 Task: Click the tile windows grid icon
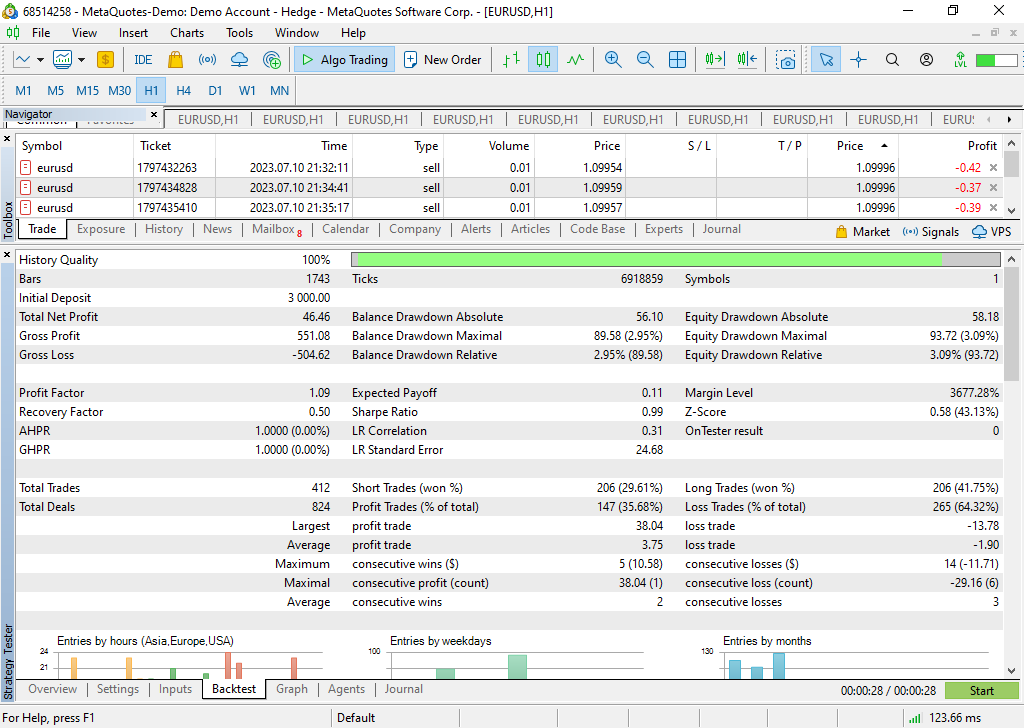(x=677, y=60)
